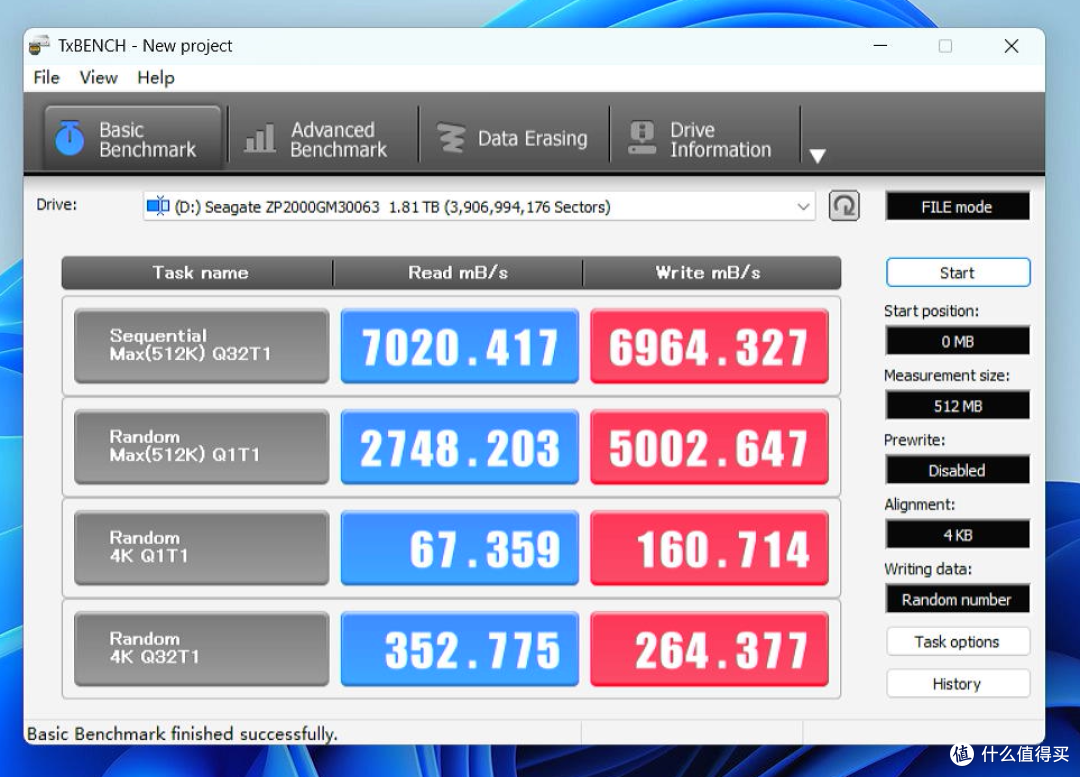The width and height of the screenshot is (1080, 777).
Task: Click the Sequential Max(512K) Q32T1 task button
Action: click(201, 346)
